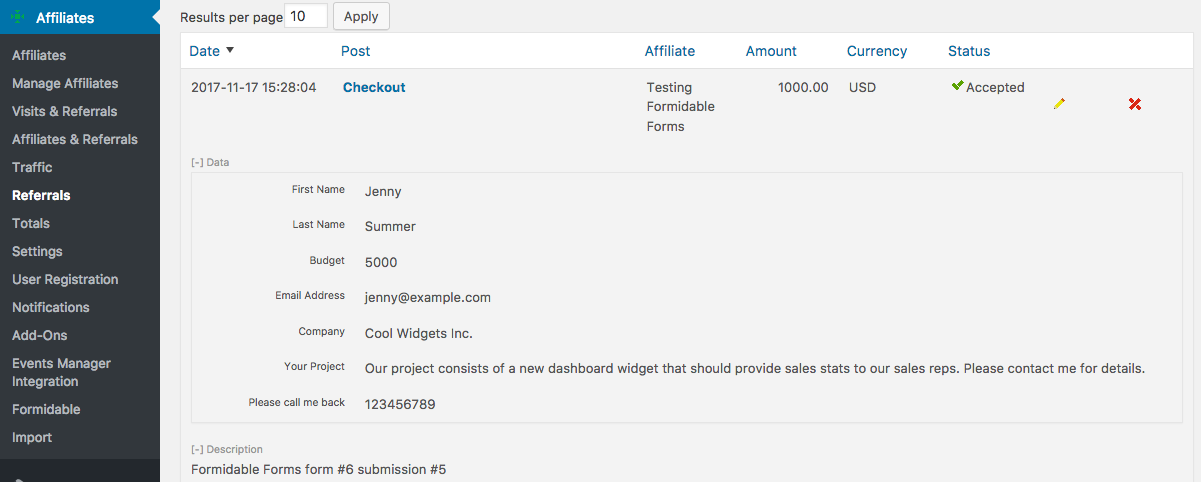Open Manage Affiliates in sidebar
Image resolution: width=1201 pixels, height=482 pixels.
coord(65,83)
